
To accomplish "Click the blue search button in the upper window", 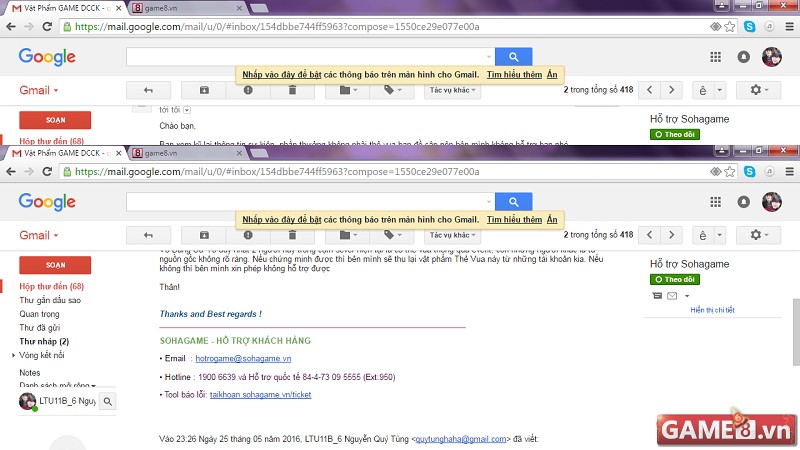I will [514, 57].
